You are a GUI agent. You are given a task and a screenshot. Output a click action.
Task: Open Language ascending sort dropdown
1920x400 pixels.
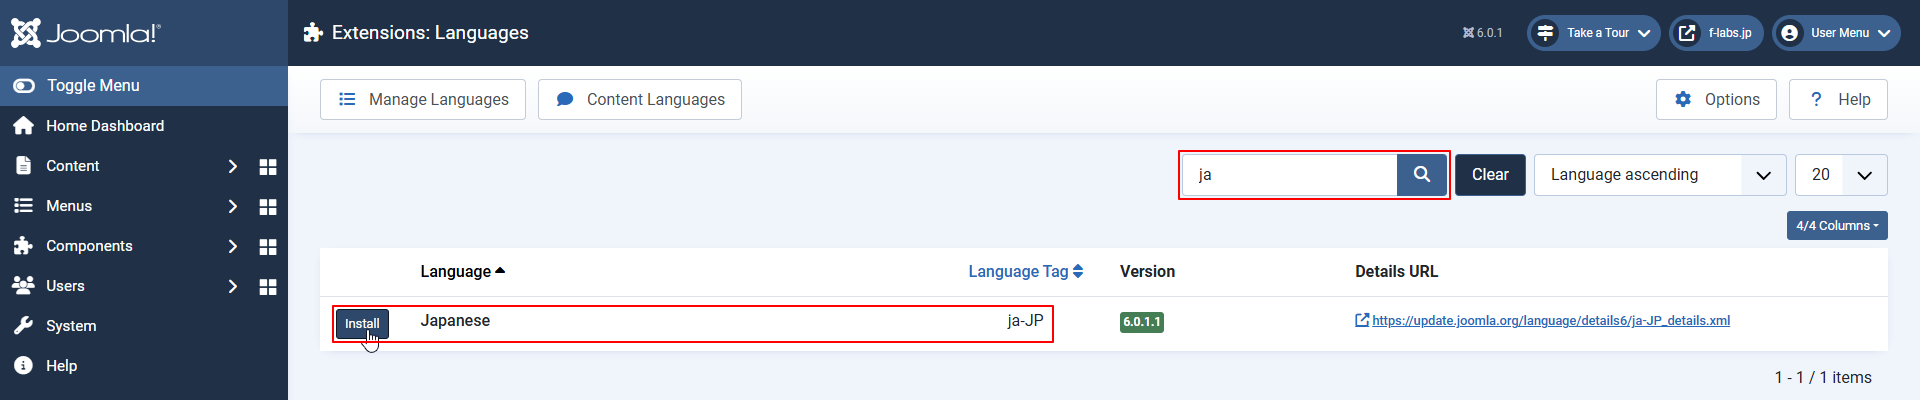(x=1660, y=175)
